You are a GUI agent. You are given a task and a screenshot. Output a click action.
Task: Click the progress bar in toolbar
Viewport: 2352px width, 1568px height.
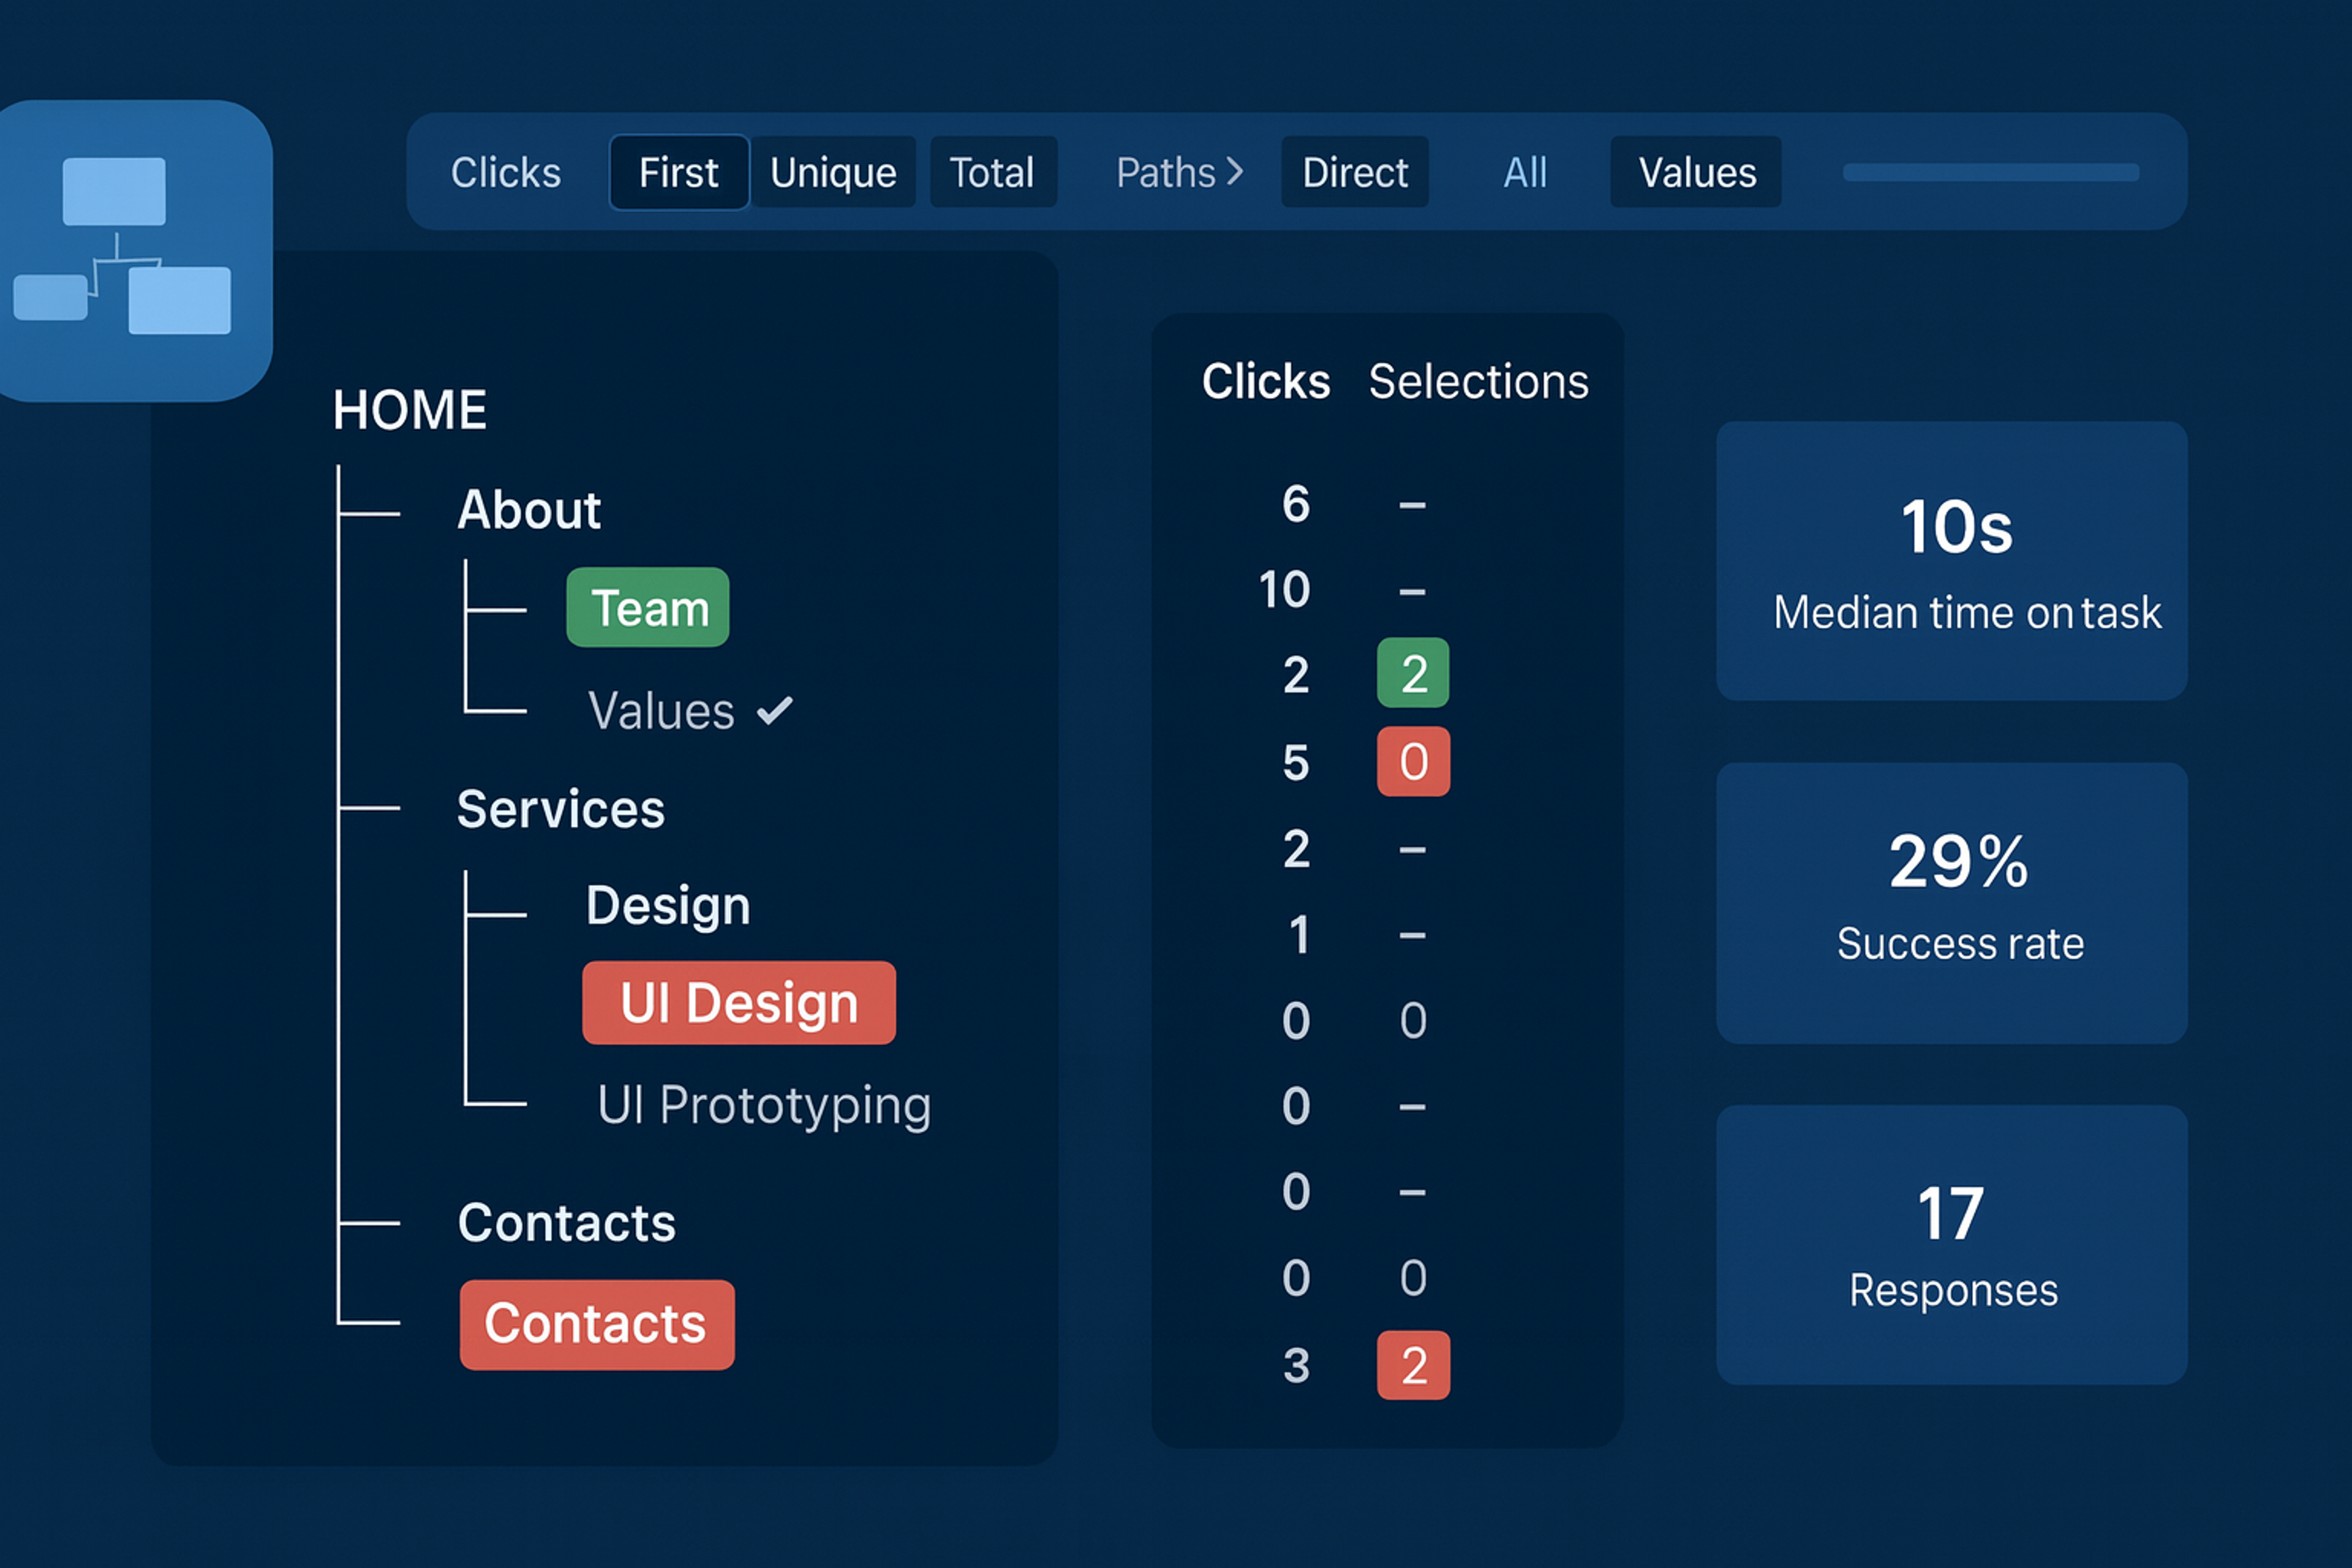1991,172
